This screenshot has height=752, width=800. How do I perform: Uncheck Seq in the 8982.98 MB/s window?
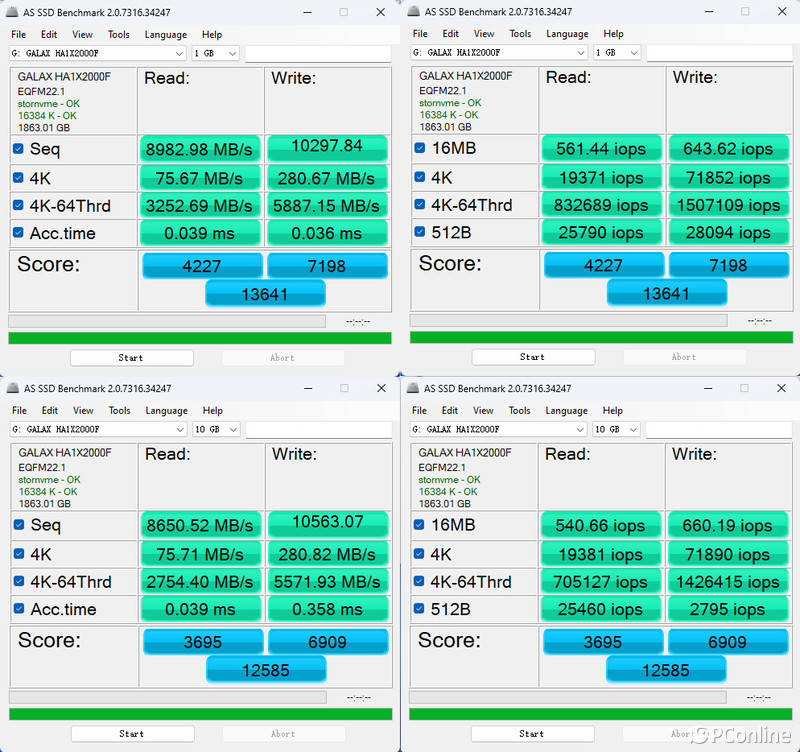point(18,149)
